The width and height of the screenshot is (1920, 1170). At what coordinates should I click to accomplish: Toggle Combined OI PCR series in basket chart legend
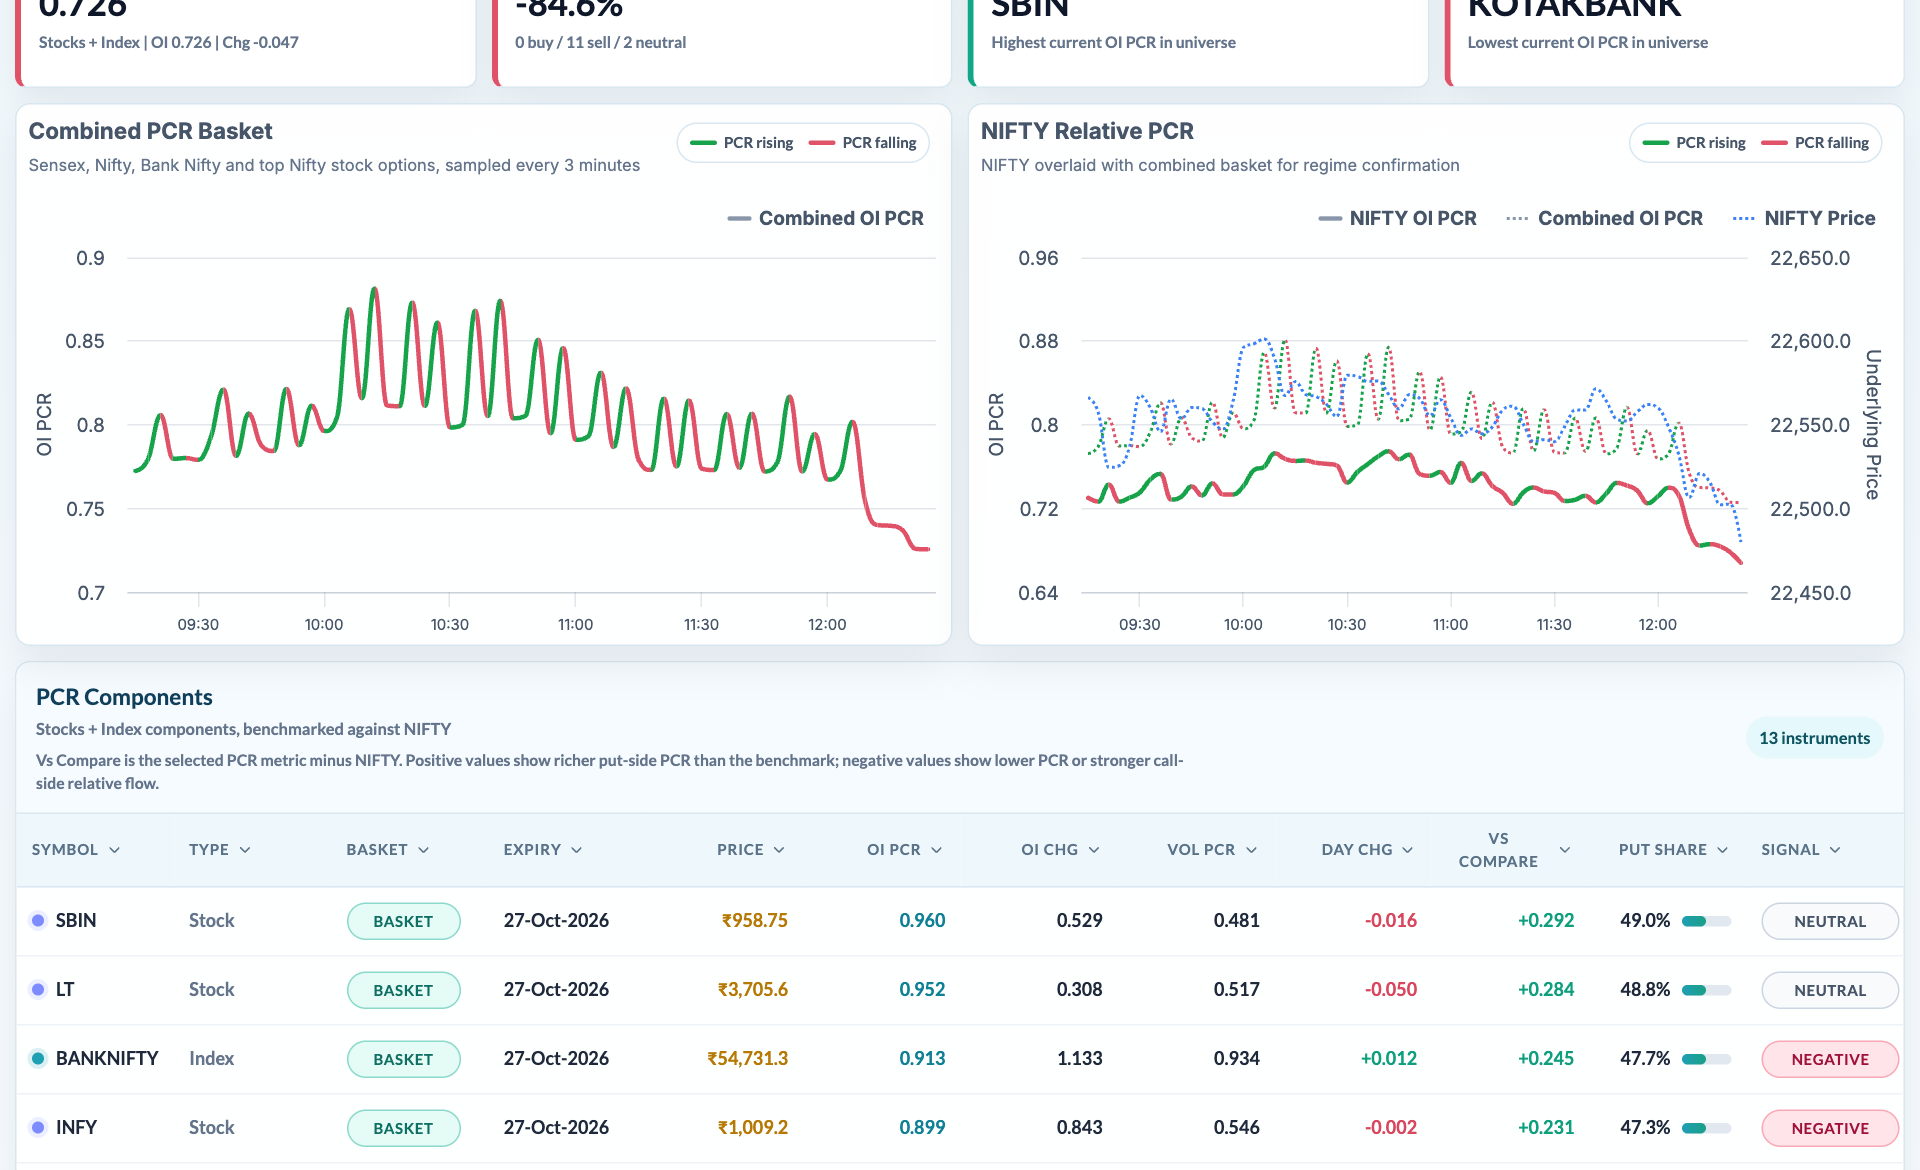click(826, 219)
